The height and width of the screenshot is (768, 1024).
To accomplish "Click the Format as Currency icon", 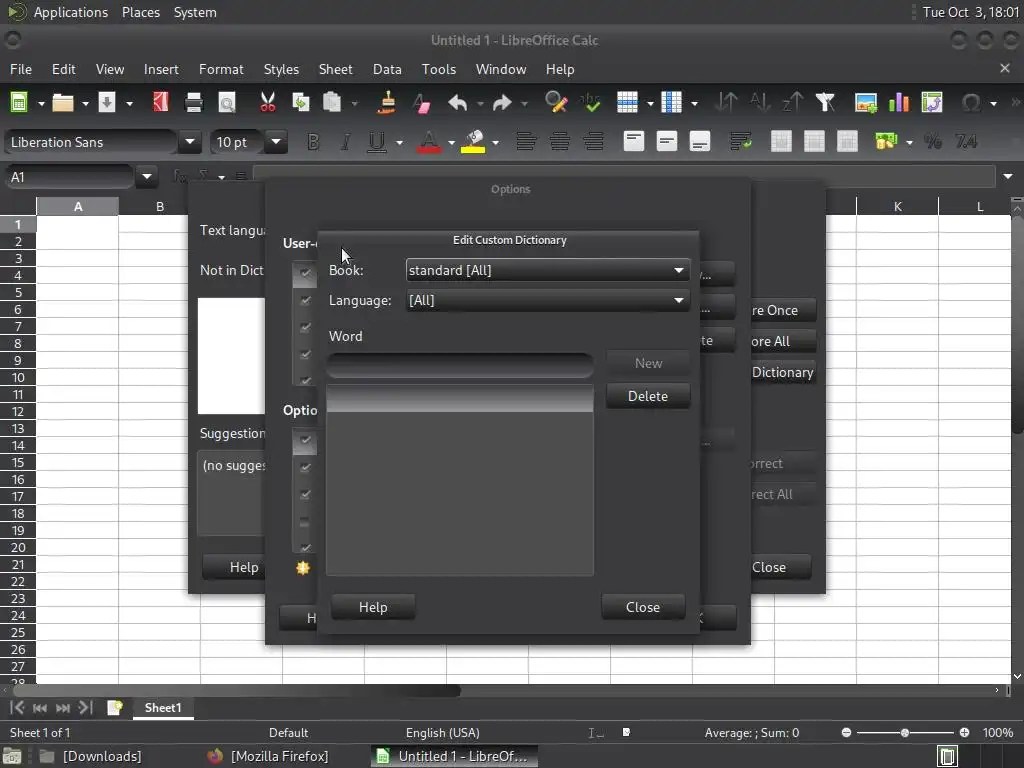I will (886, 142).
